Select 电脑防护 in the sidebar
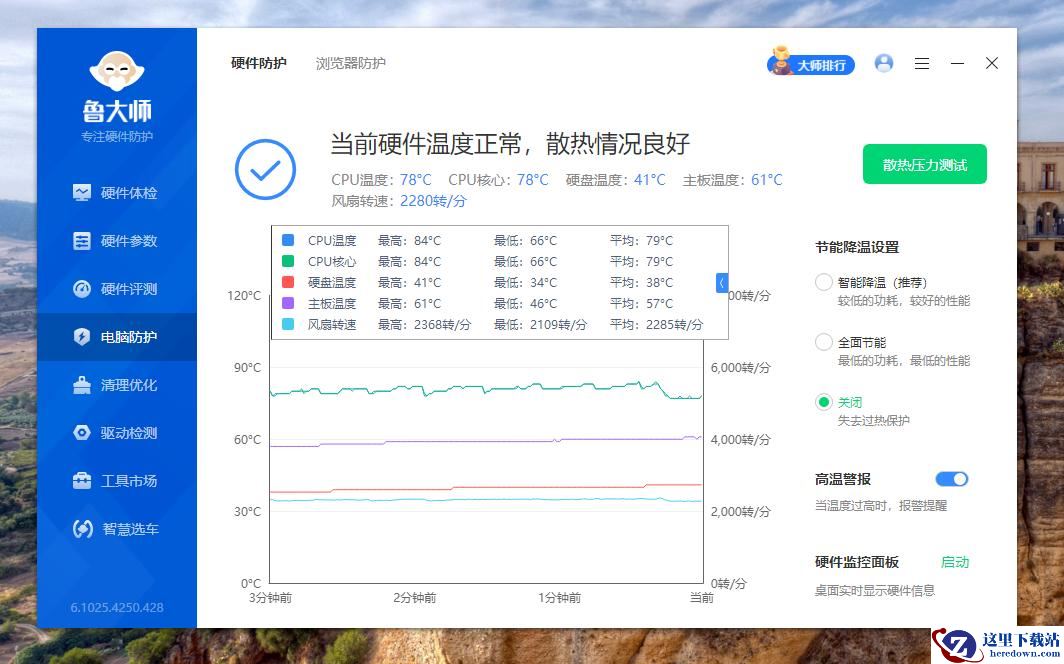The height and width of the screenshot is (664, 1064). 116,337
